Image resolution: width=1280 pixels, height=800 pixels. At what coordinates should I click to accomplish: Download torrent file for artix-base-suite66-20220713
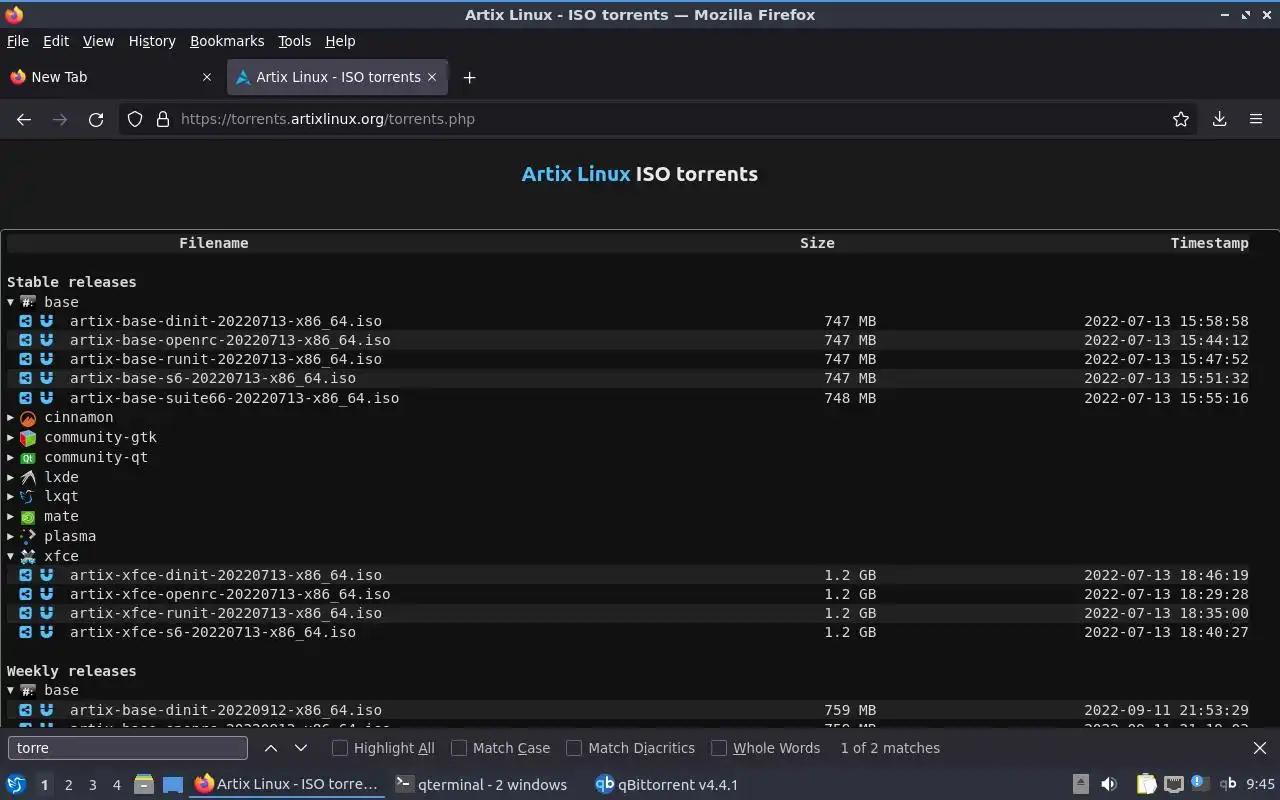26,398
